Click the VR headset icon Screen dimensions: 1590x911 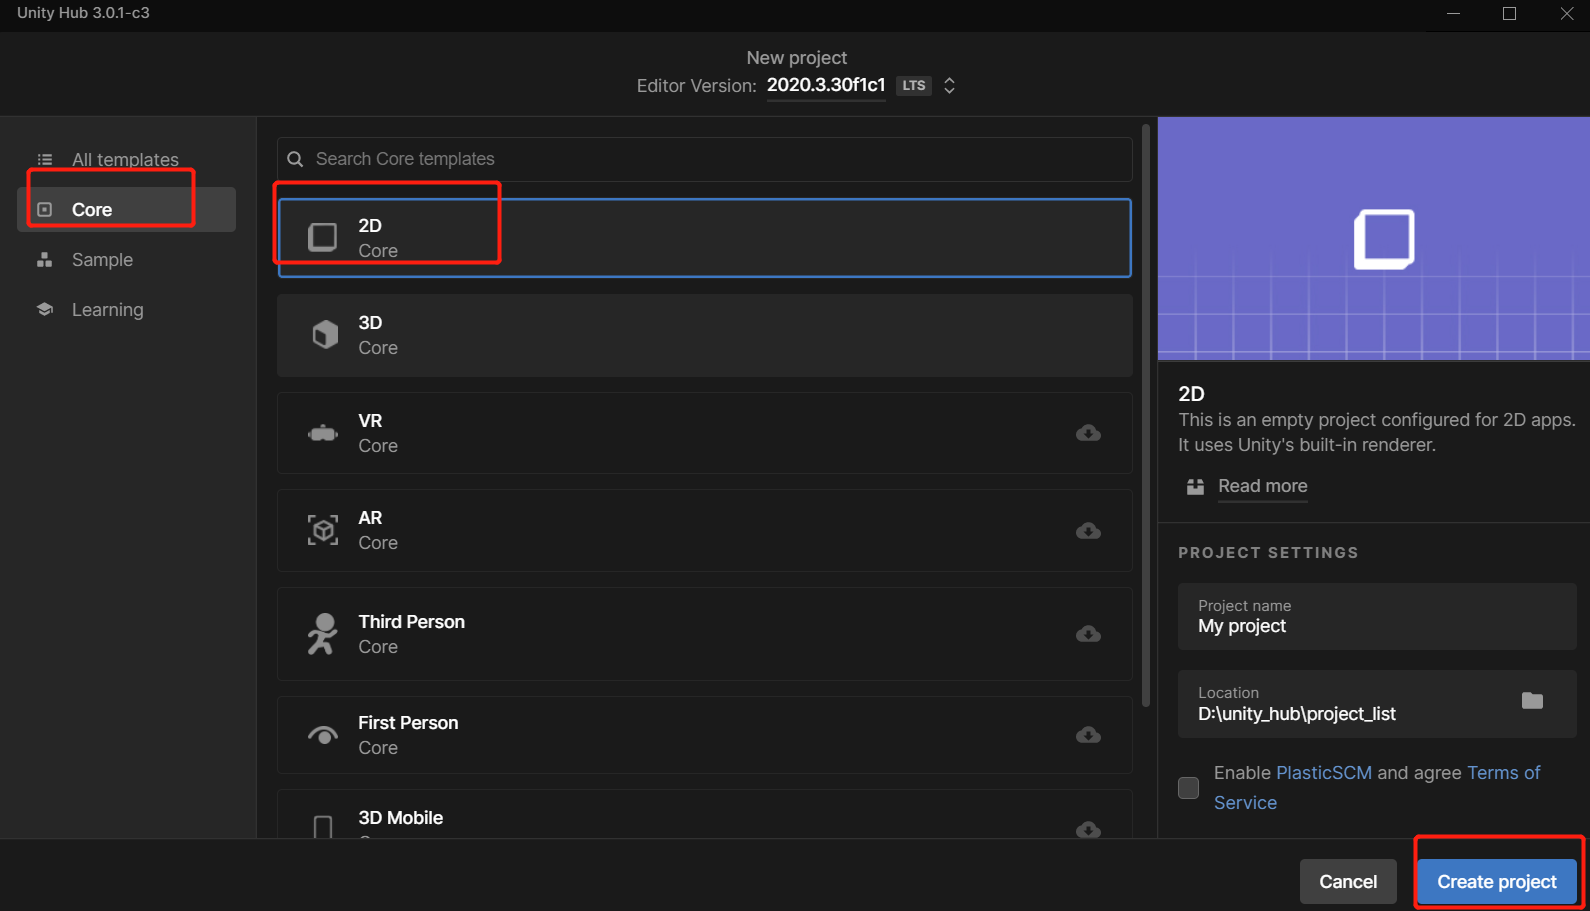point(323,433)
